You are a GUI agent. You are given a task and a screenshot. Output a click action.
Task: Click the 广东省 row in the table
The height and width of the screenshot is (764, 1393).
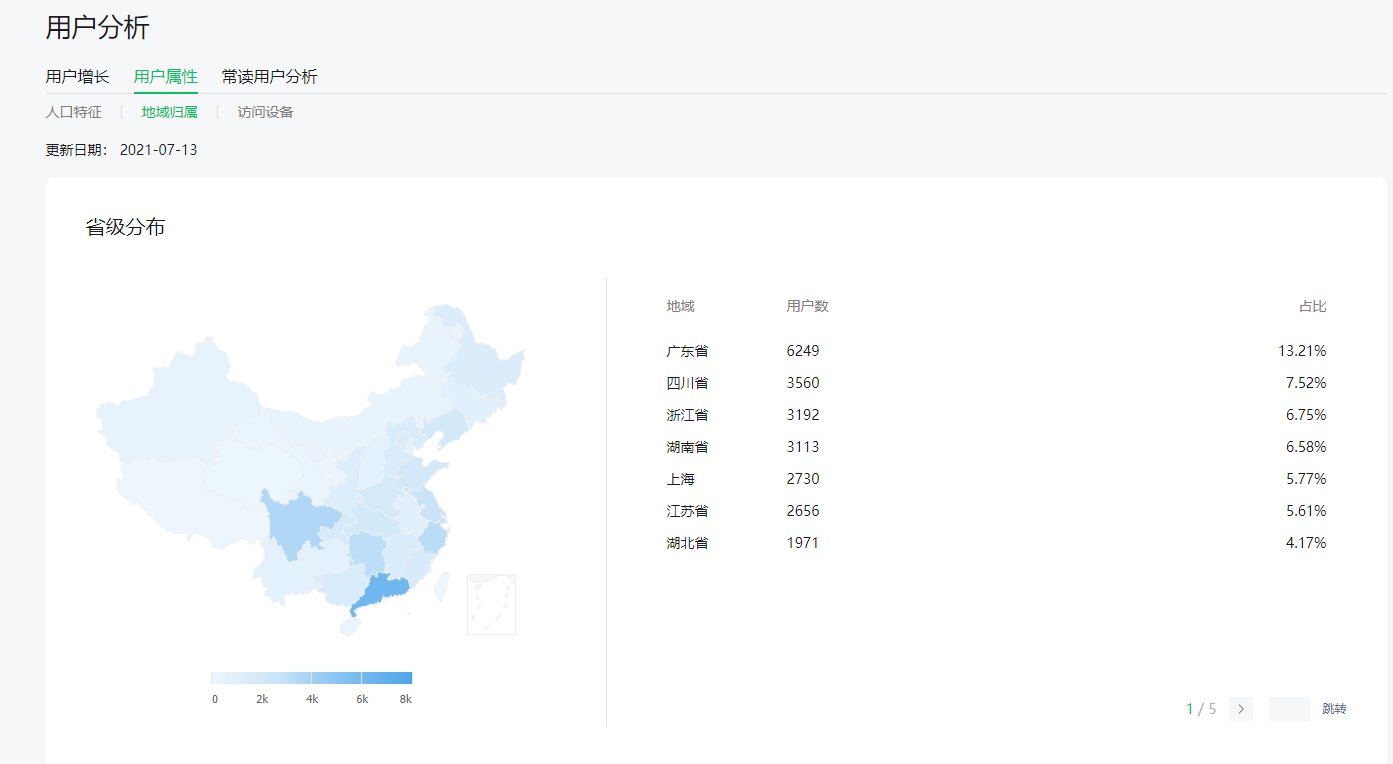[x=688, y=351]
